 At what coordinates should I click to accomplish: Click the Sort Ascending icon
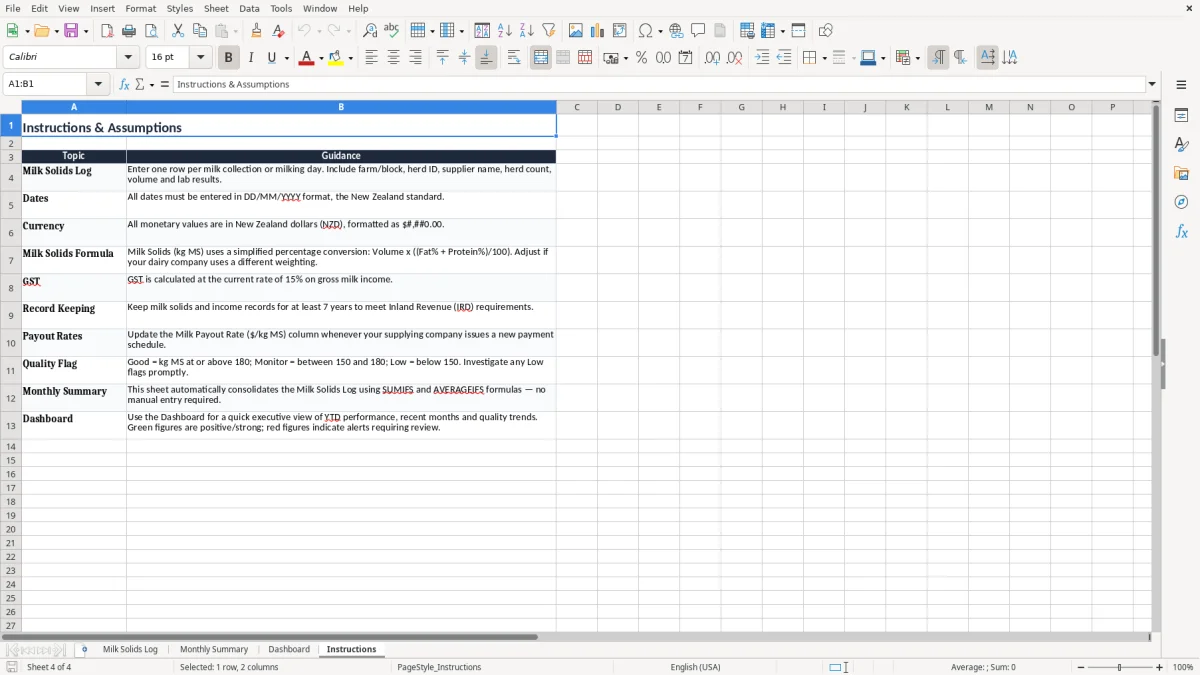pyautogui.click(x=505, y=31)
